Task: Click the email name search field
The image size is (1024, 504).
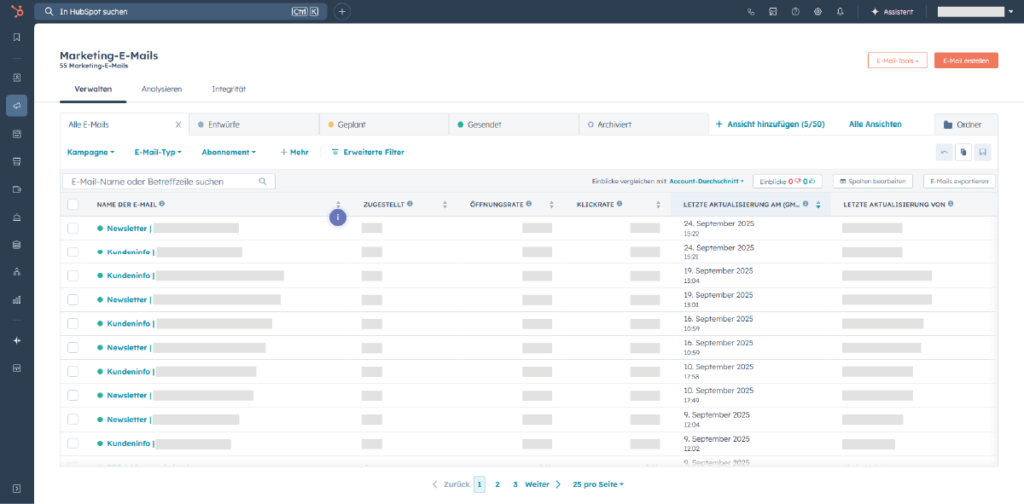Action: tap(160, 181)
